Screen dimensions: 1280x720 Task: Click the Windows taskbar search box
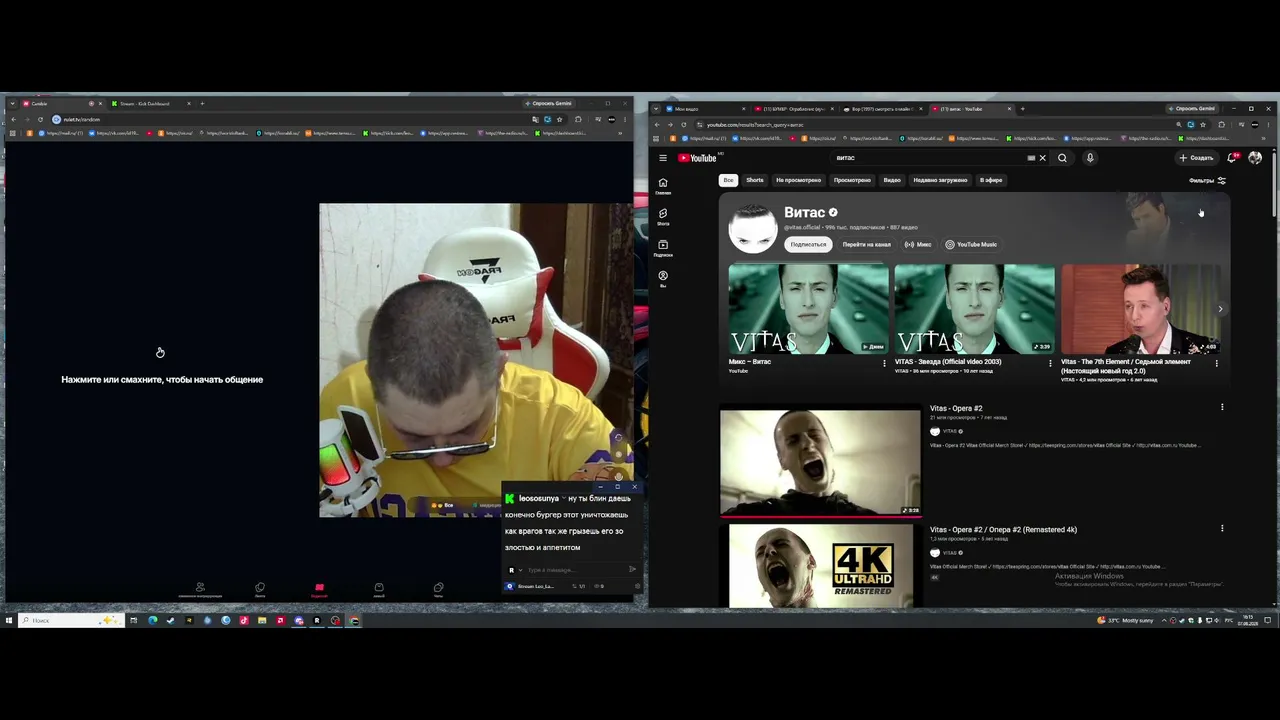click(70, 620)
